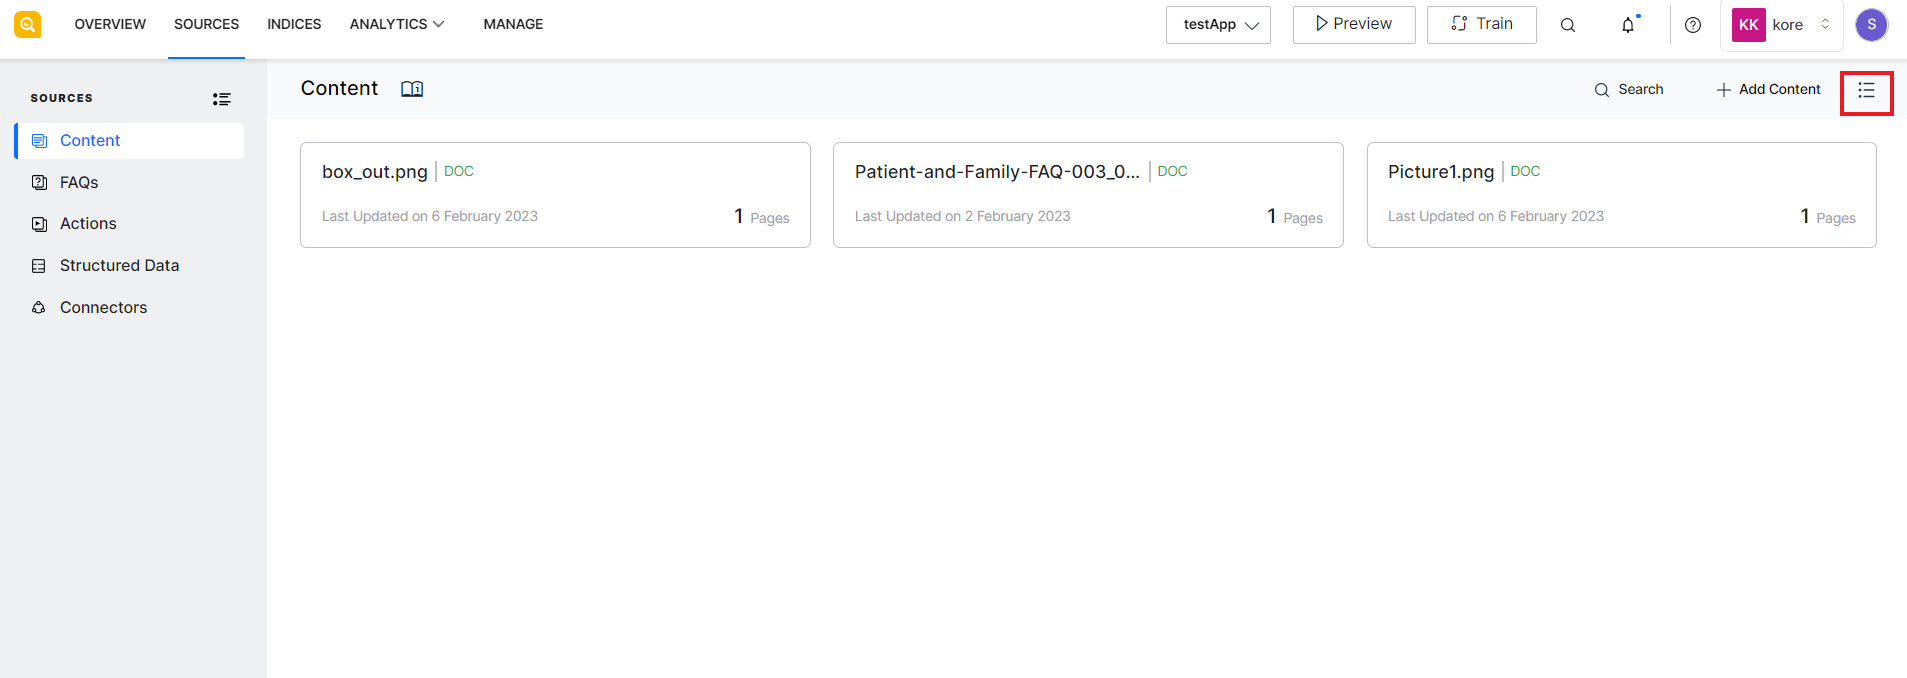
Task: Open the Connectors section icon
Action: coord(38,307)
